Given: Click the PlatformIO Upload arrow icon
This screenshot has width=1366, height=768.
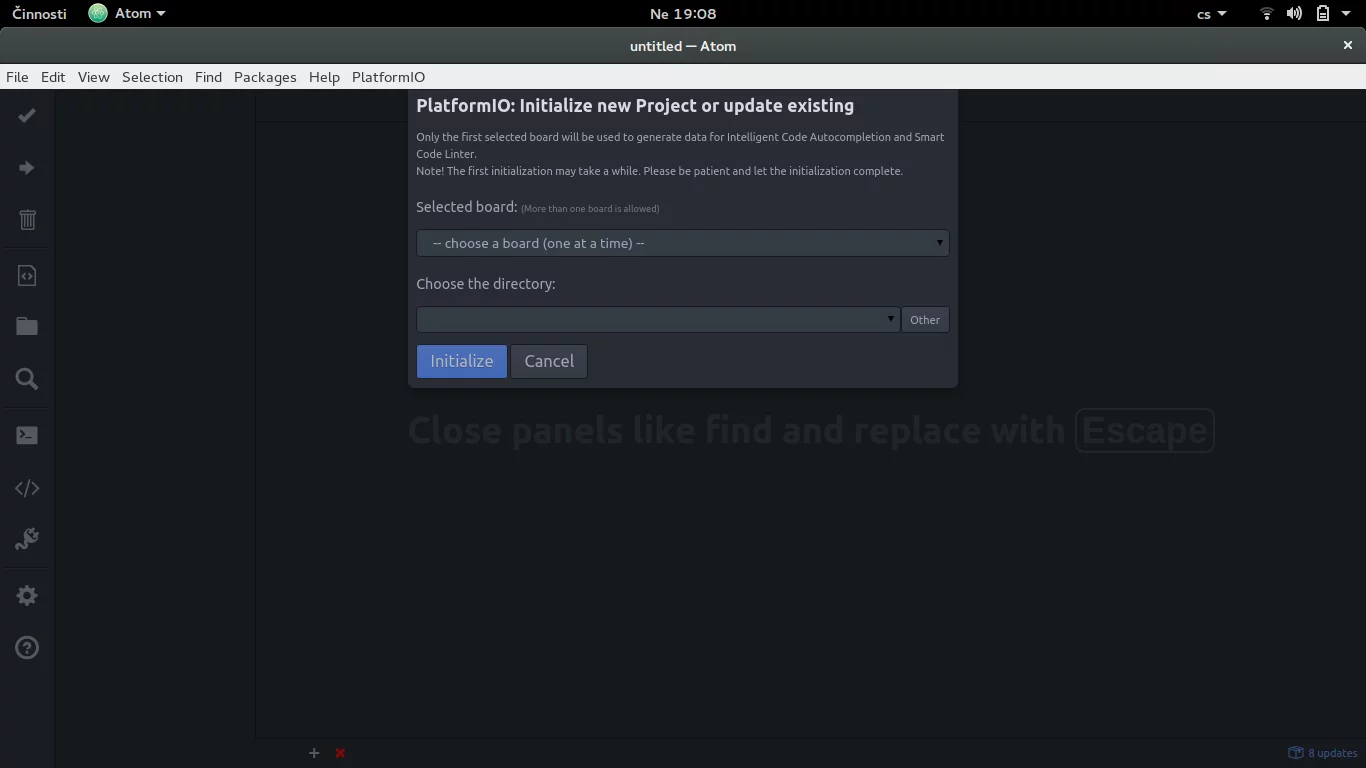Looking at the screenshot, I should click(x=27, y=168).
